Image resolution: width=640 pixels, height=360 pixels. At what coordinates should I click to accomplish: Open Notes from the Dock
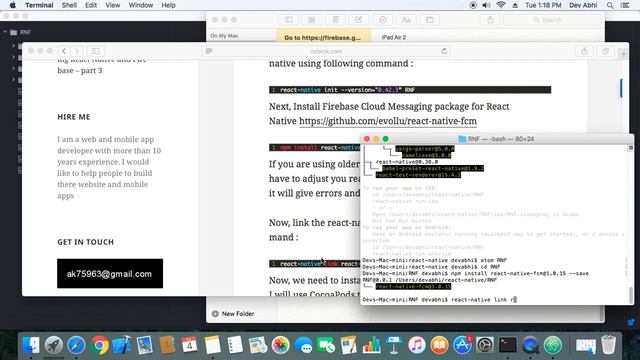(212, 345)
